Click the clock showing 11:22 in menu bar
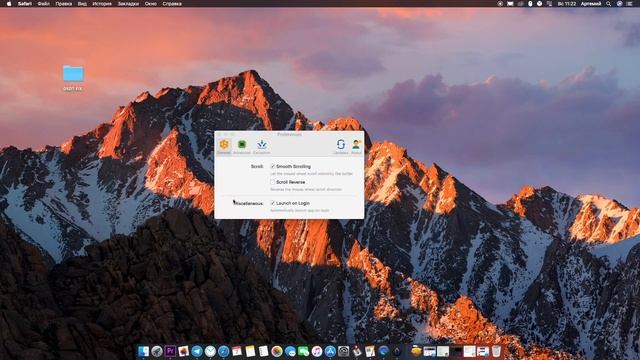Image resolution: width=640 pixels, height=360 pixels. pos(567,4)
